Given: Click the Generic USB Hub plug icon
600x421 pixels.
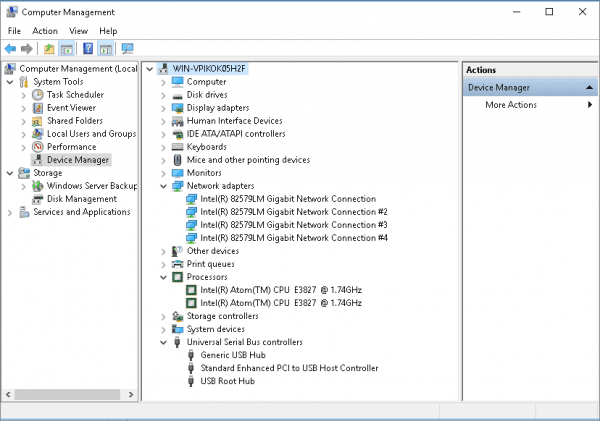Looking at the screenshot, I should pos(191,355).
